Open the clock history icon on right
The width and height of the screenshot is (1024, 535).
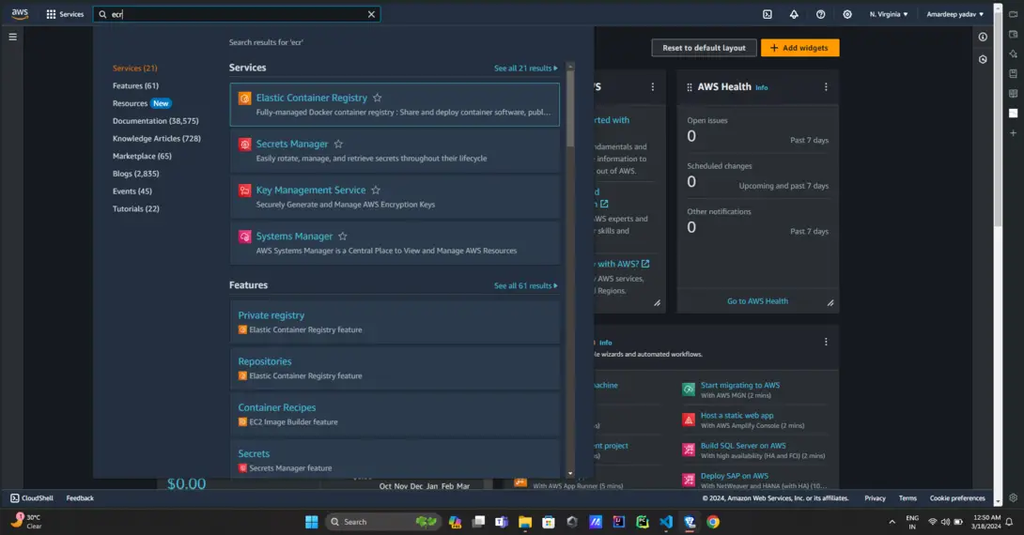(983, 59)
